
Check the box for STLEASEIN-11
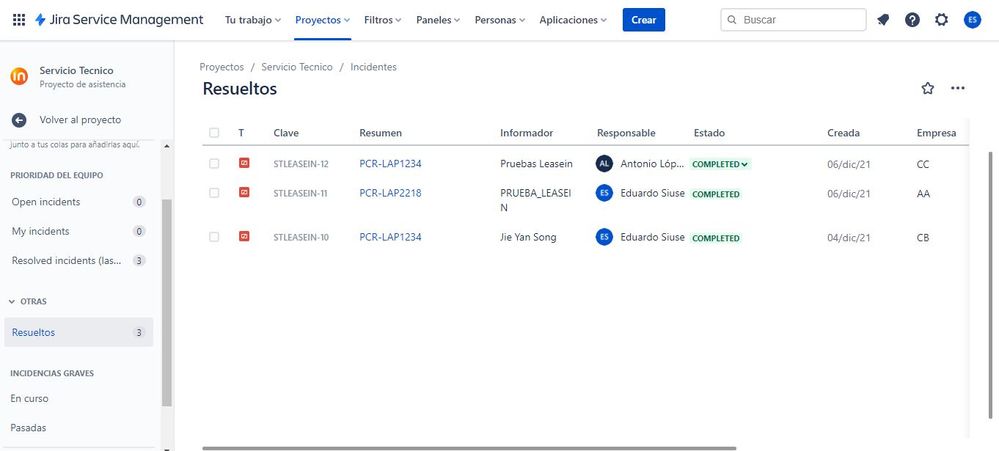(214, 193)
